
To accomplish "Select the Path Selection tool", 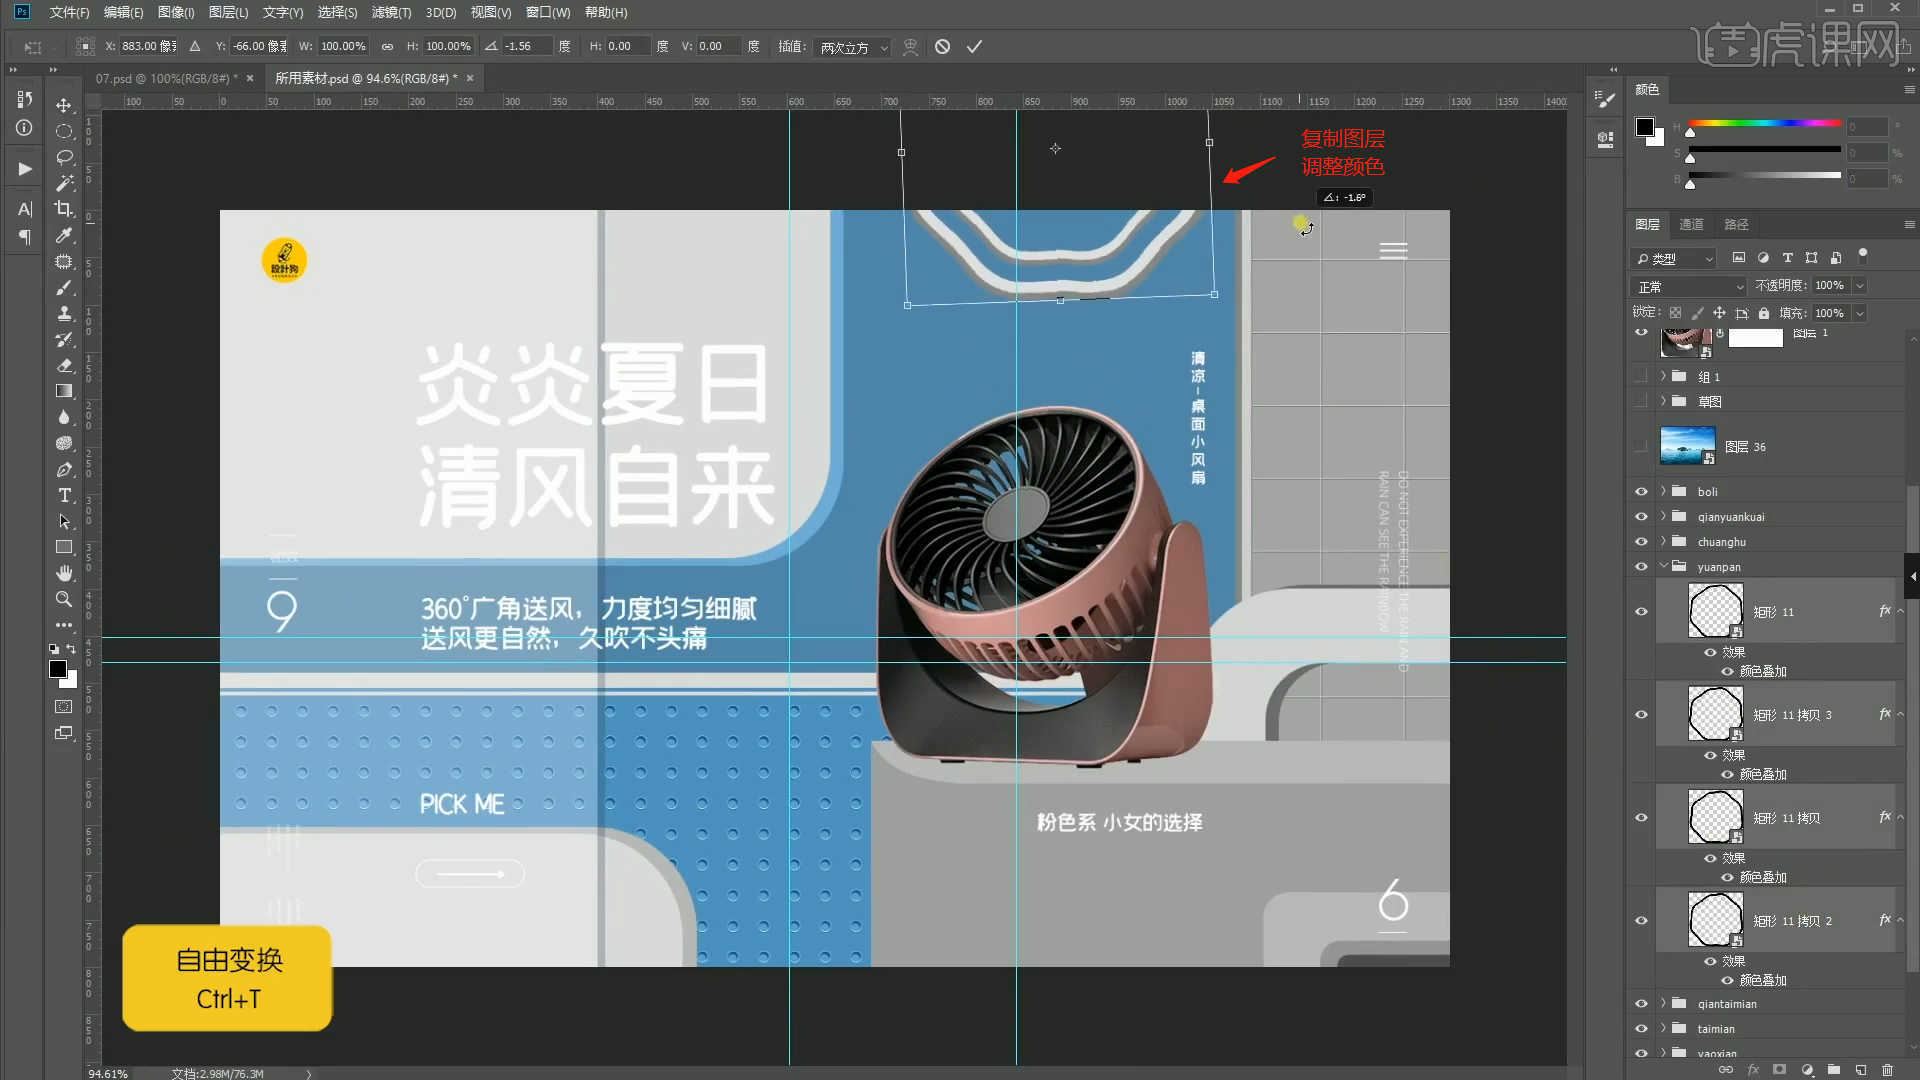I will pyautogui.click(x=64, y=521).
